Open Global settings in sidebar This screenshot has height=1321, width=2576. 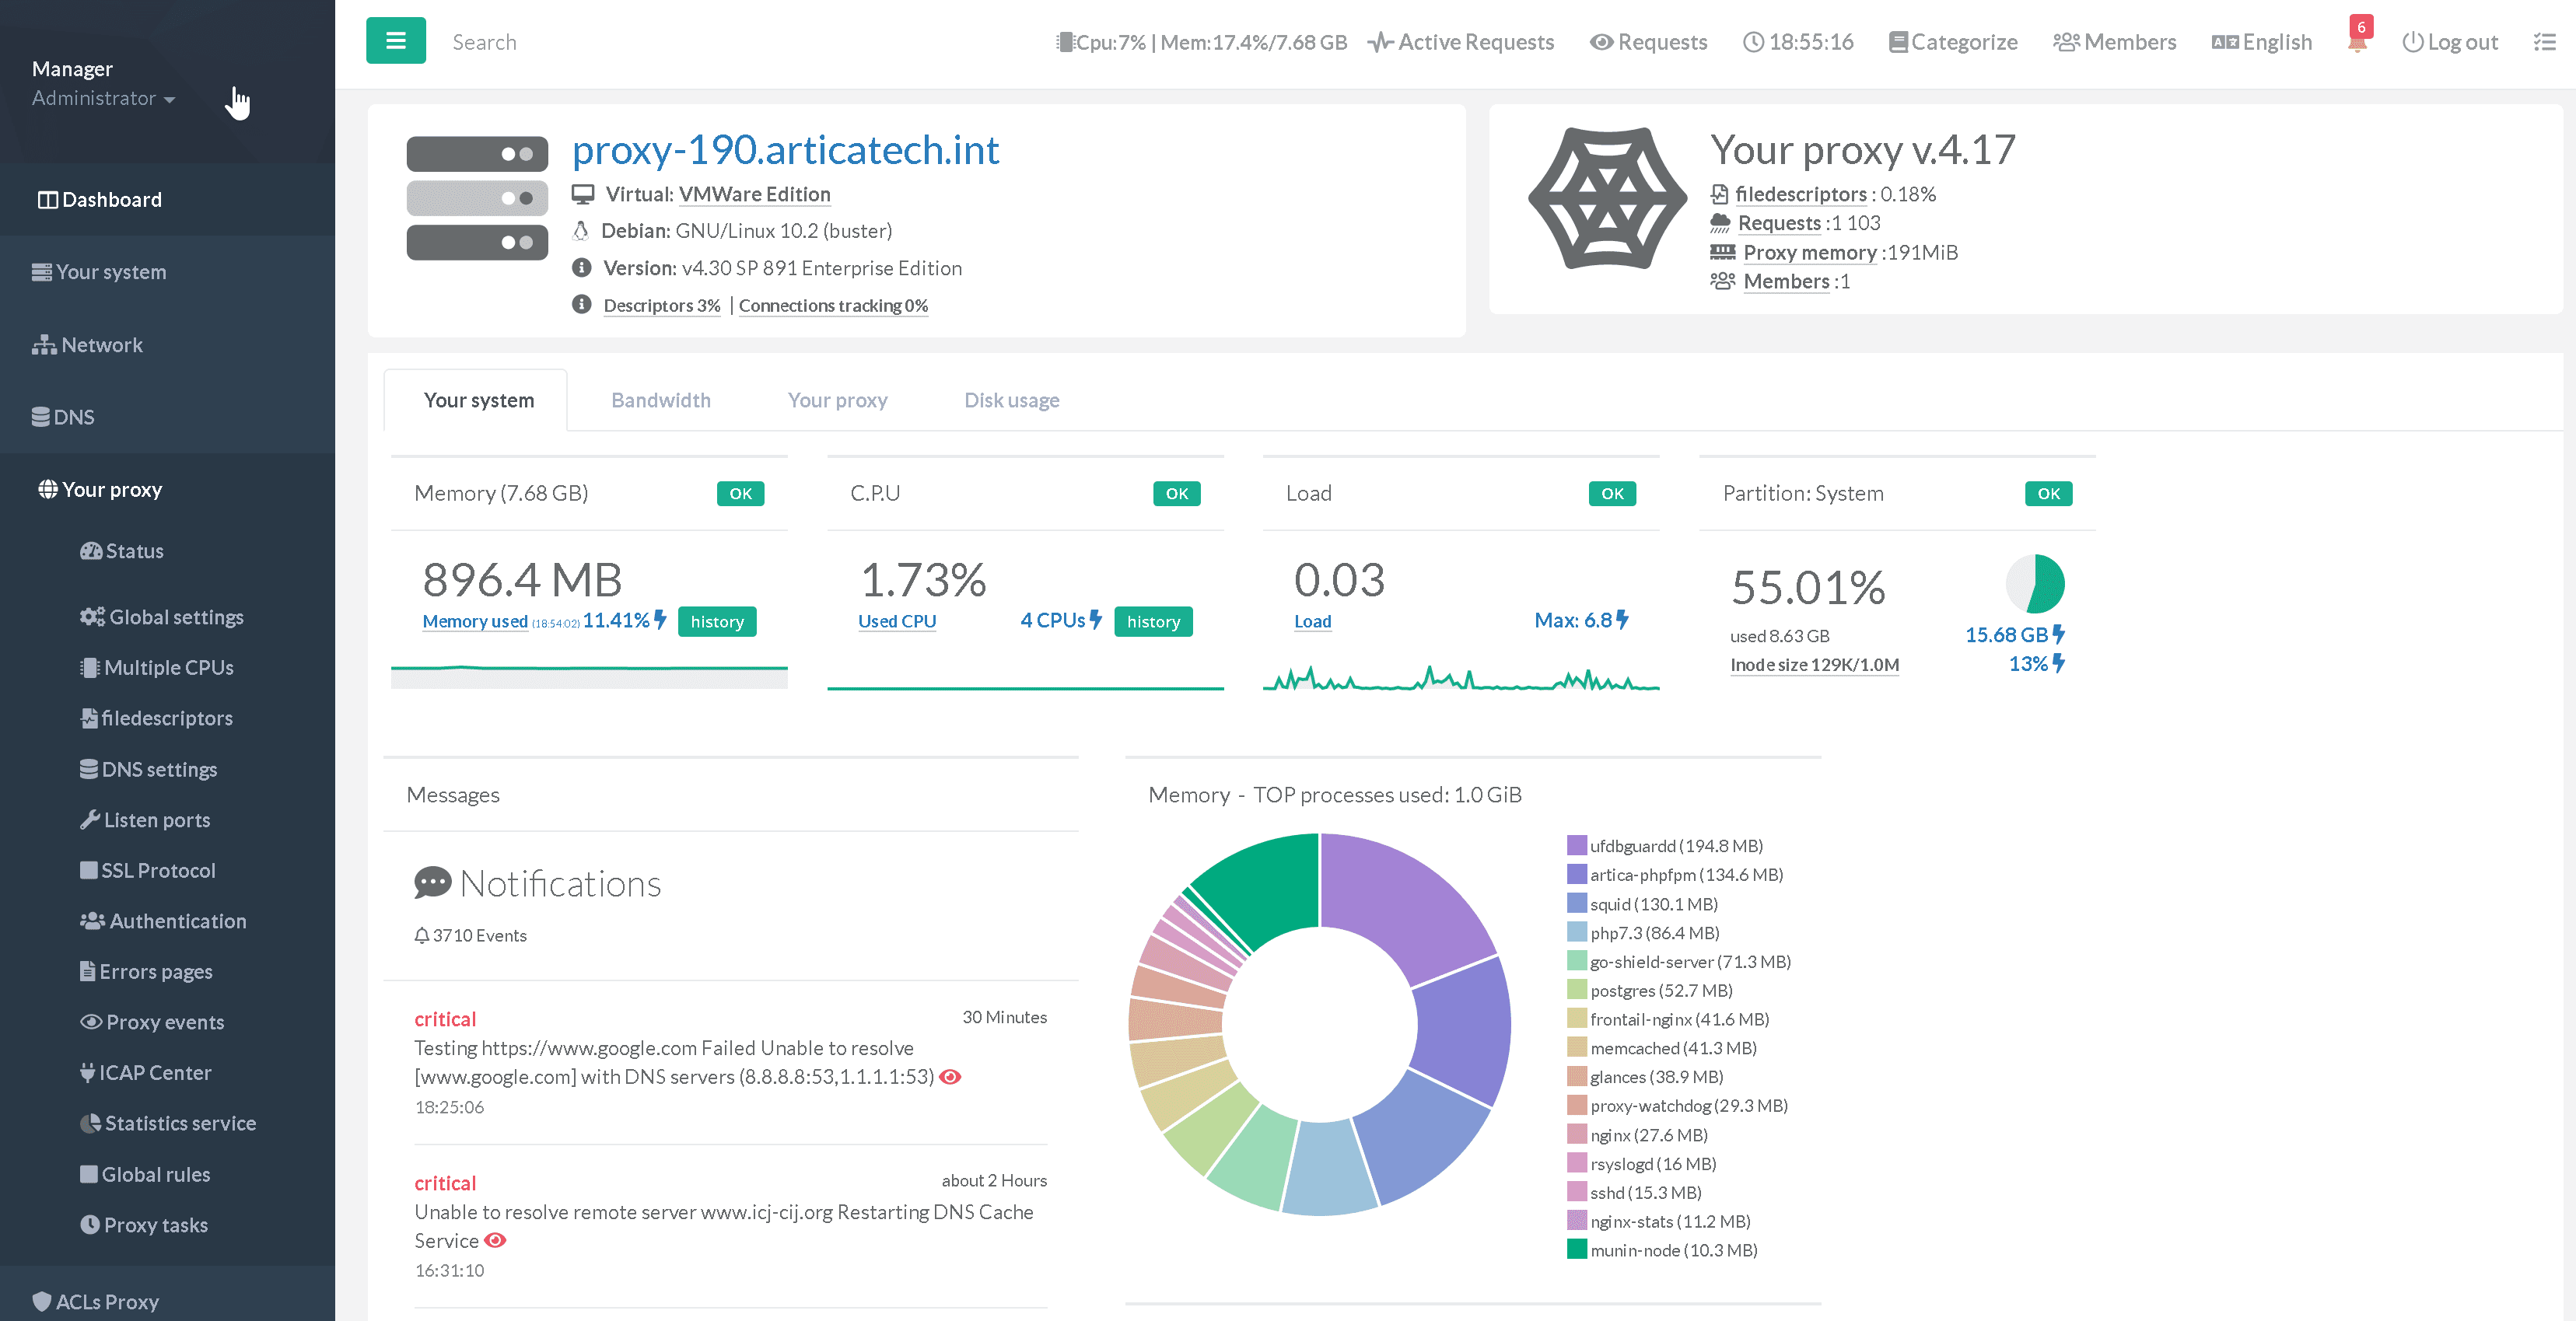pyautogui.click(x=175, y=617)
